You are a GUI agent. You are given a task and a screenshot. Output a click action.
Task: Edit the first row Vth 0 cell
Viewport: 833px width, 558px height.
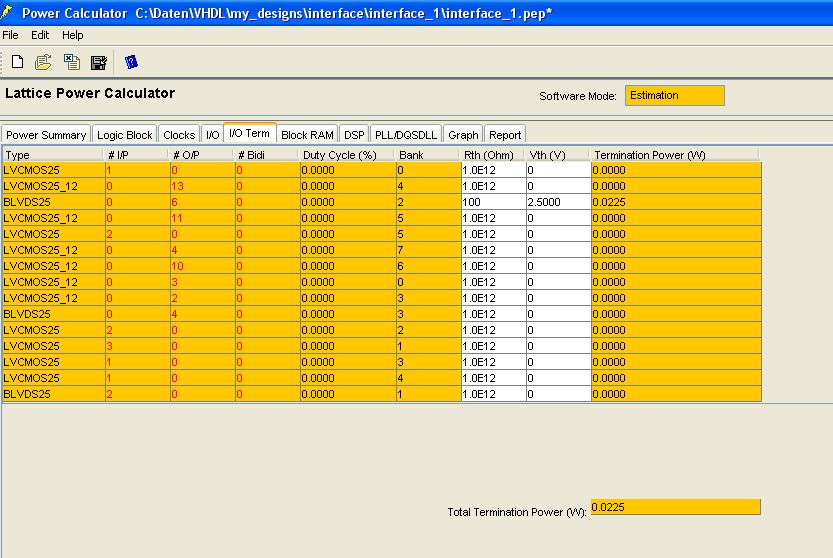(x=558, y=170)
